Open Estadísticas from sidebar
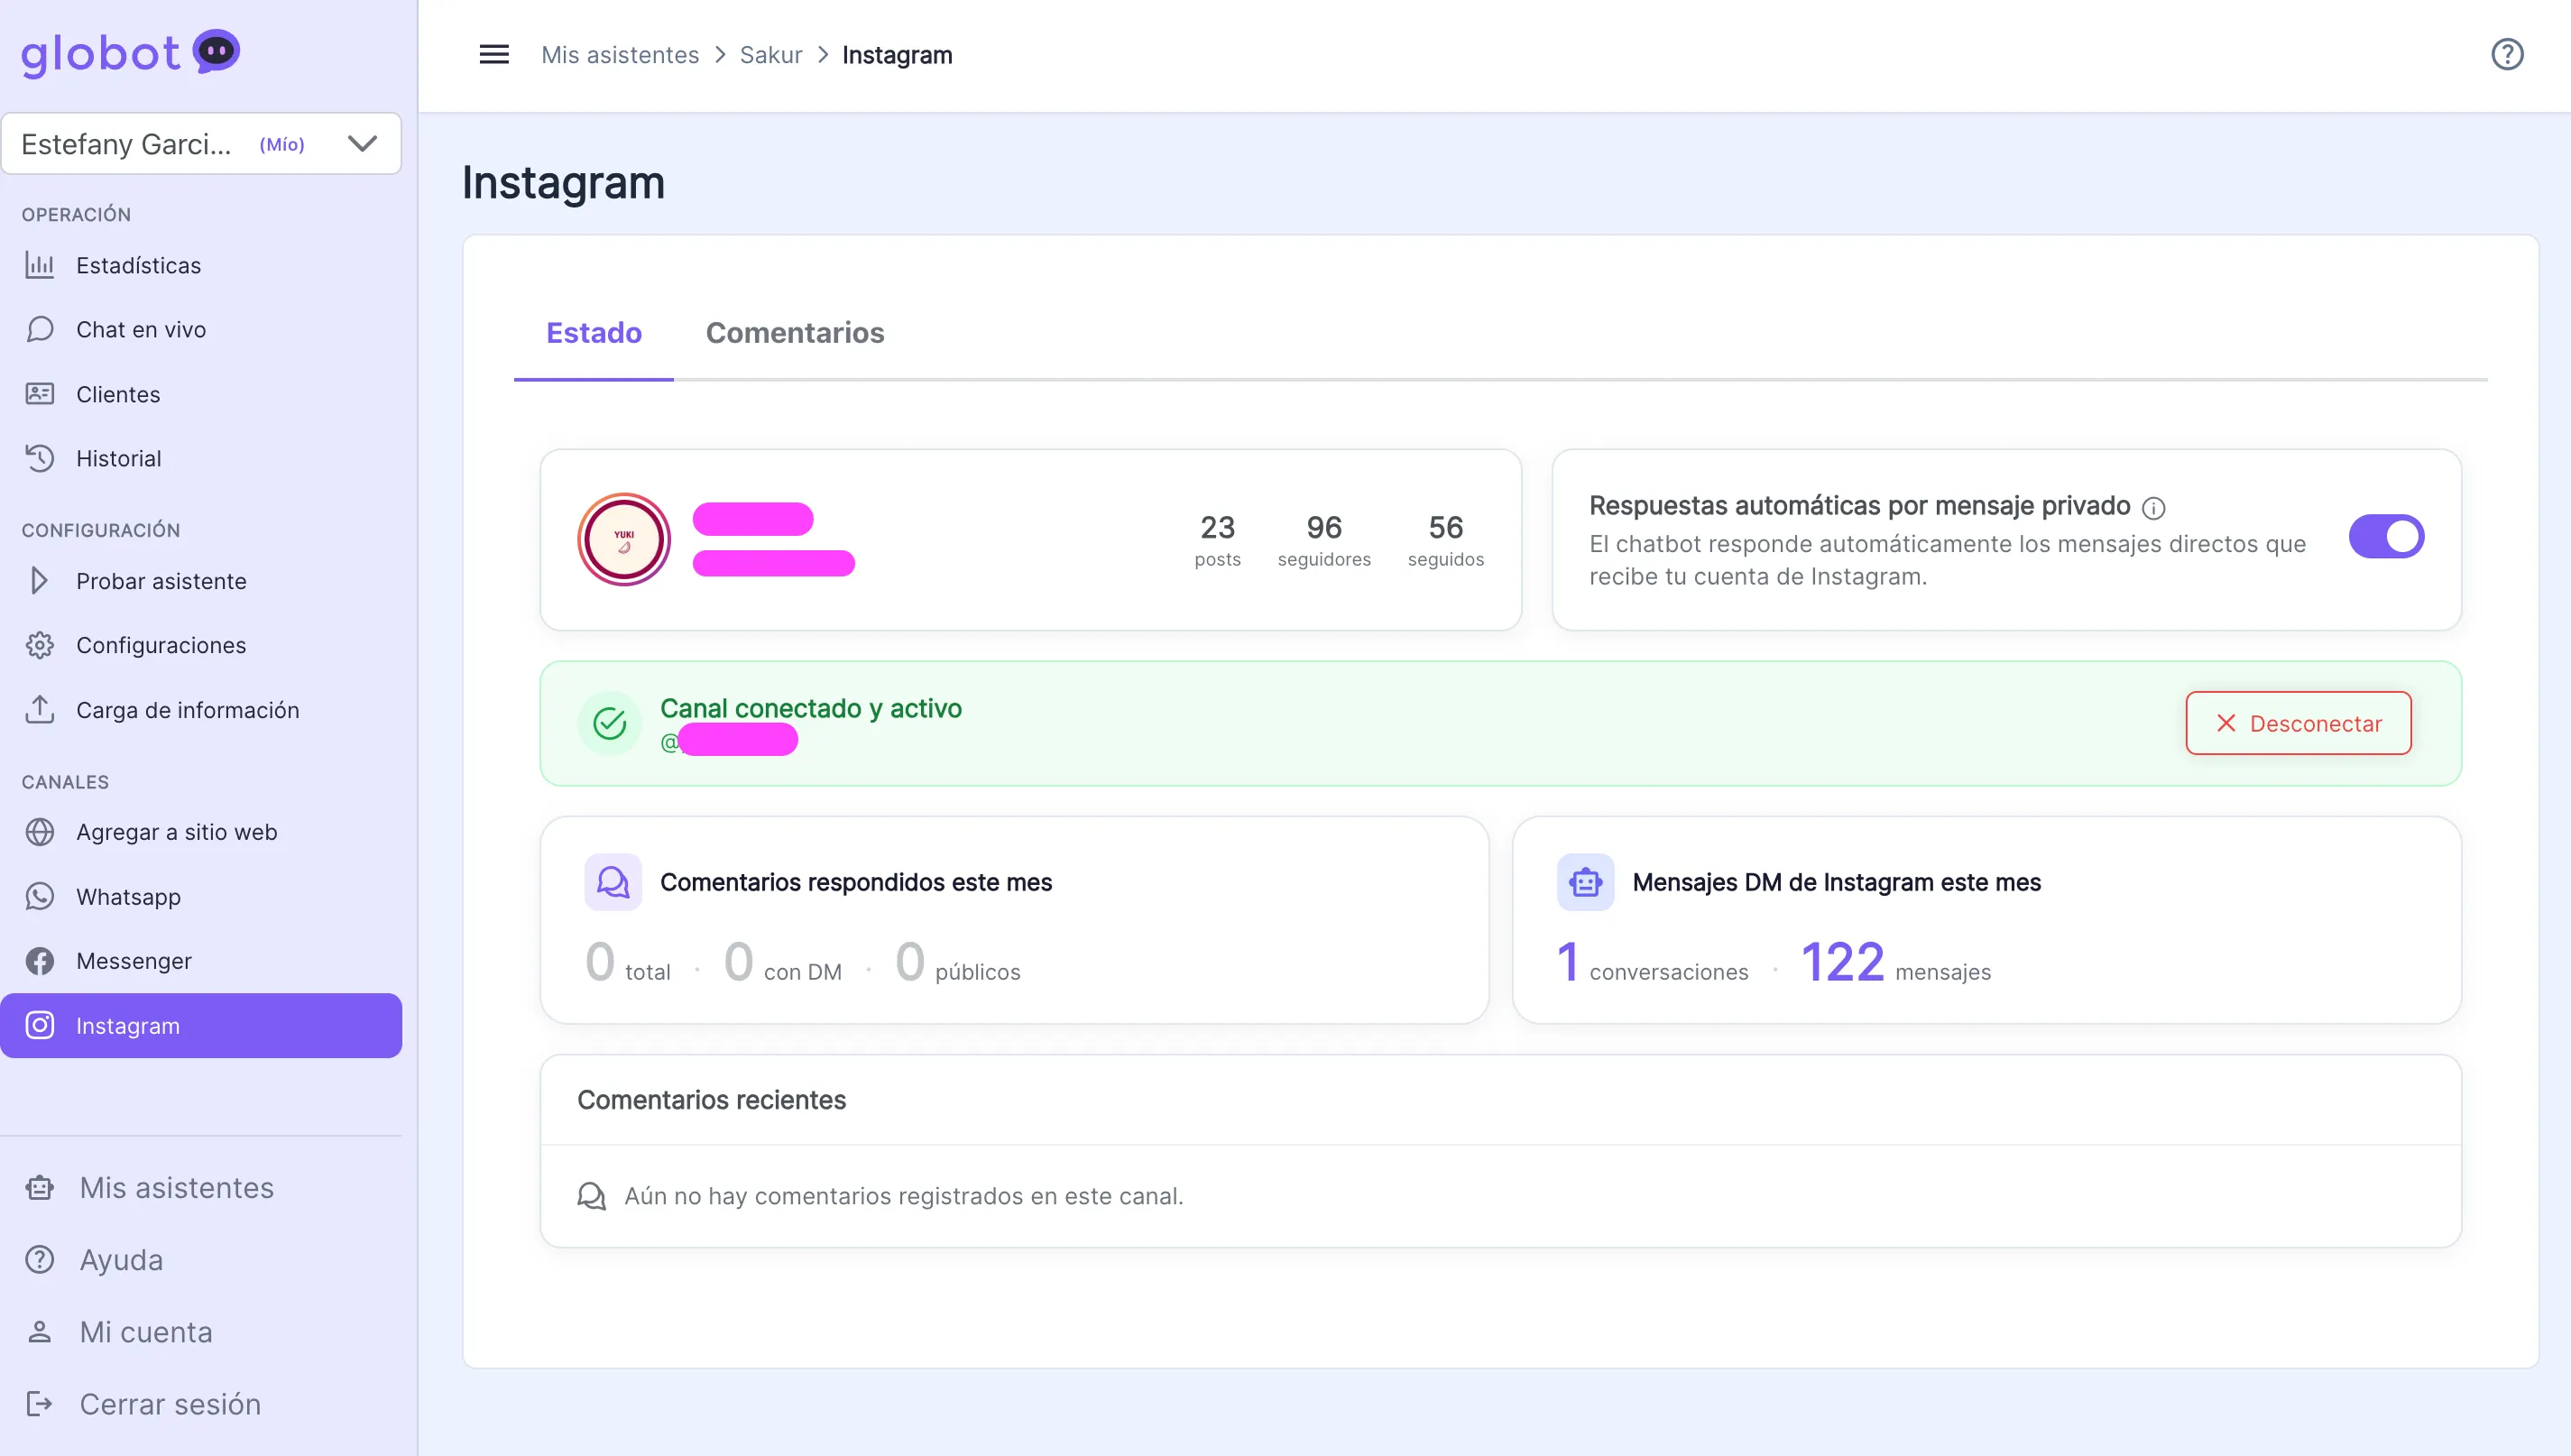Viewport: 2571px width, 1456px height. coord(138,265)
